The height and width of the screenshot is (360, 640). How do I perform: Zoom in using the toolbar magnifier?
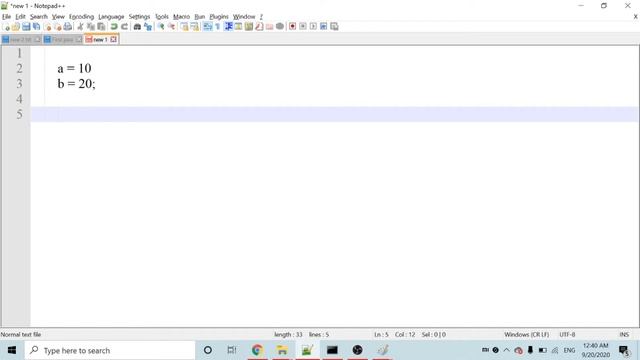[x=161, y=27]
